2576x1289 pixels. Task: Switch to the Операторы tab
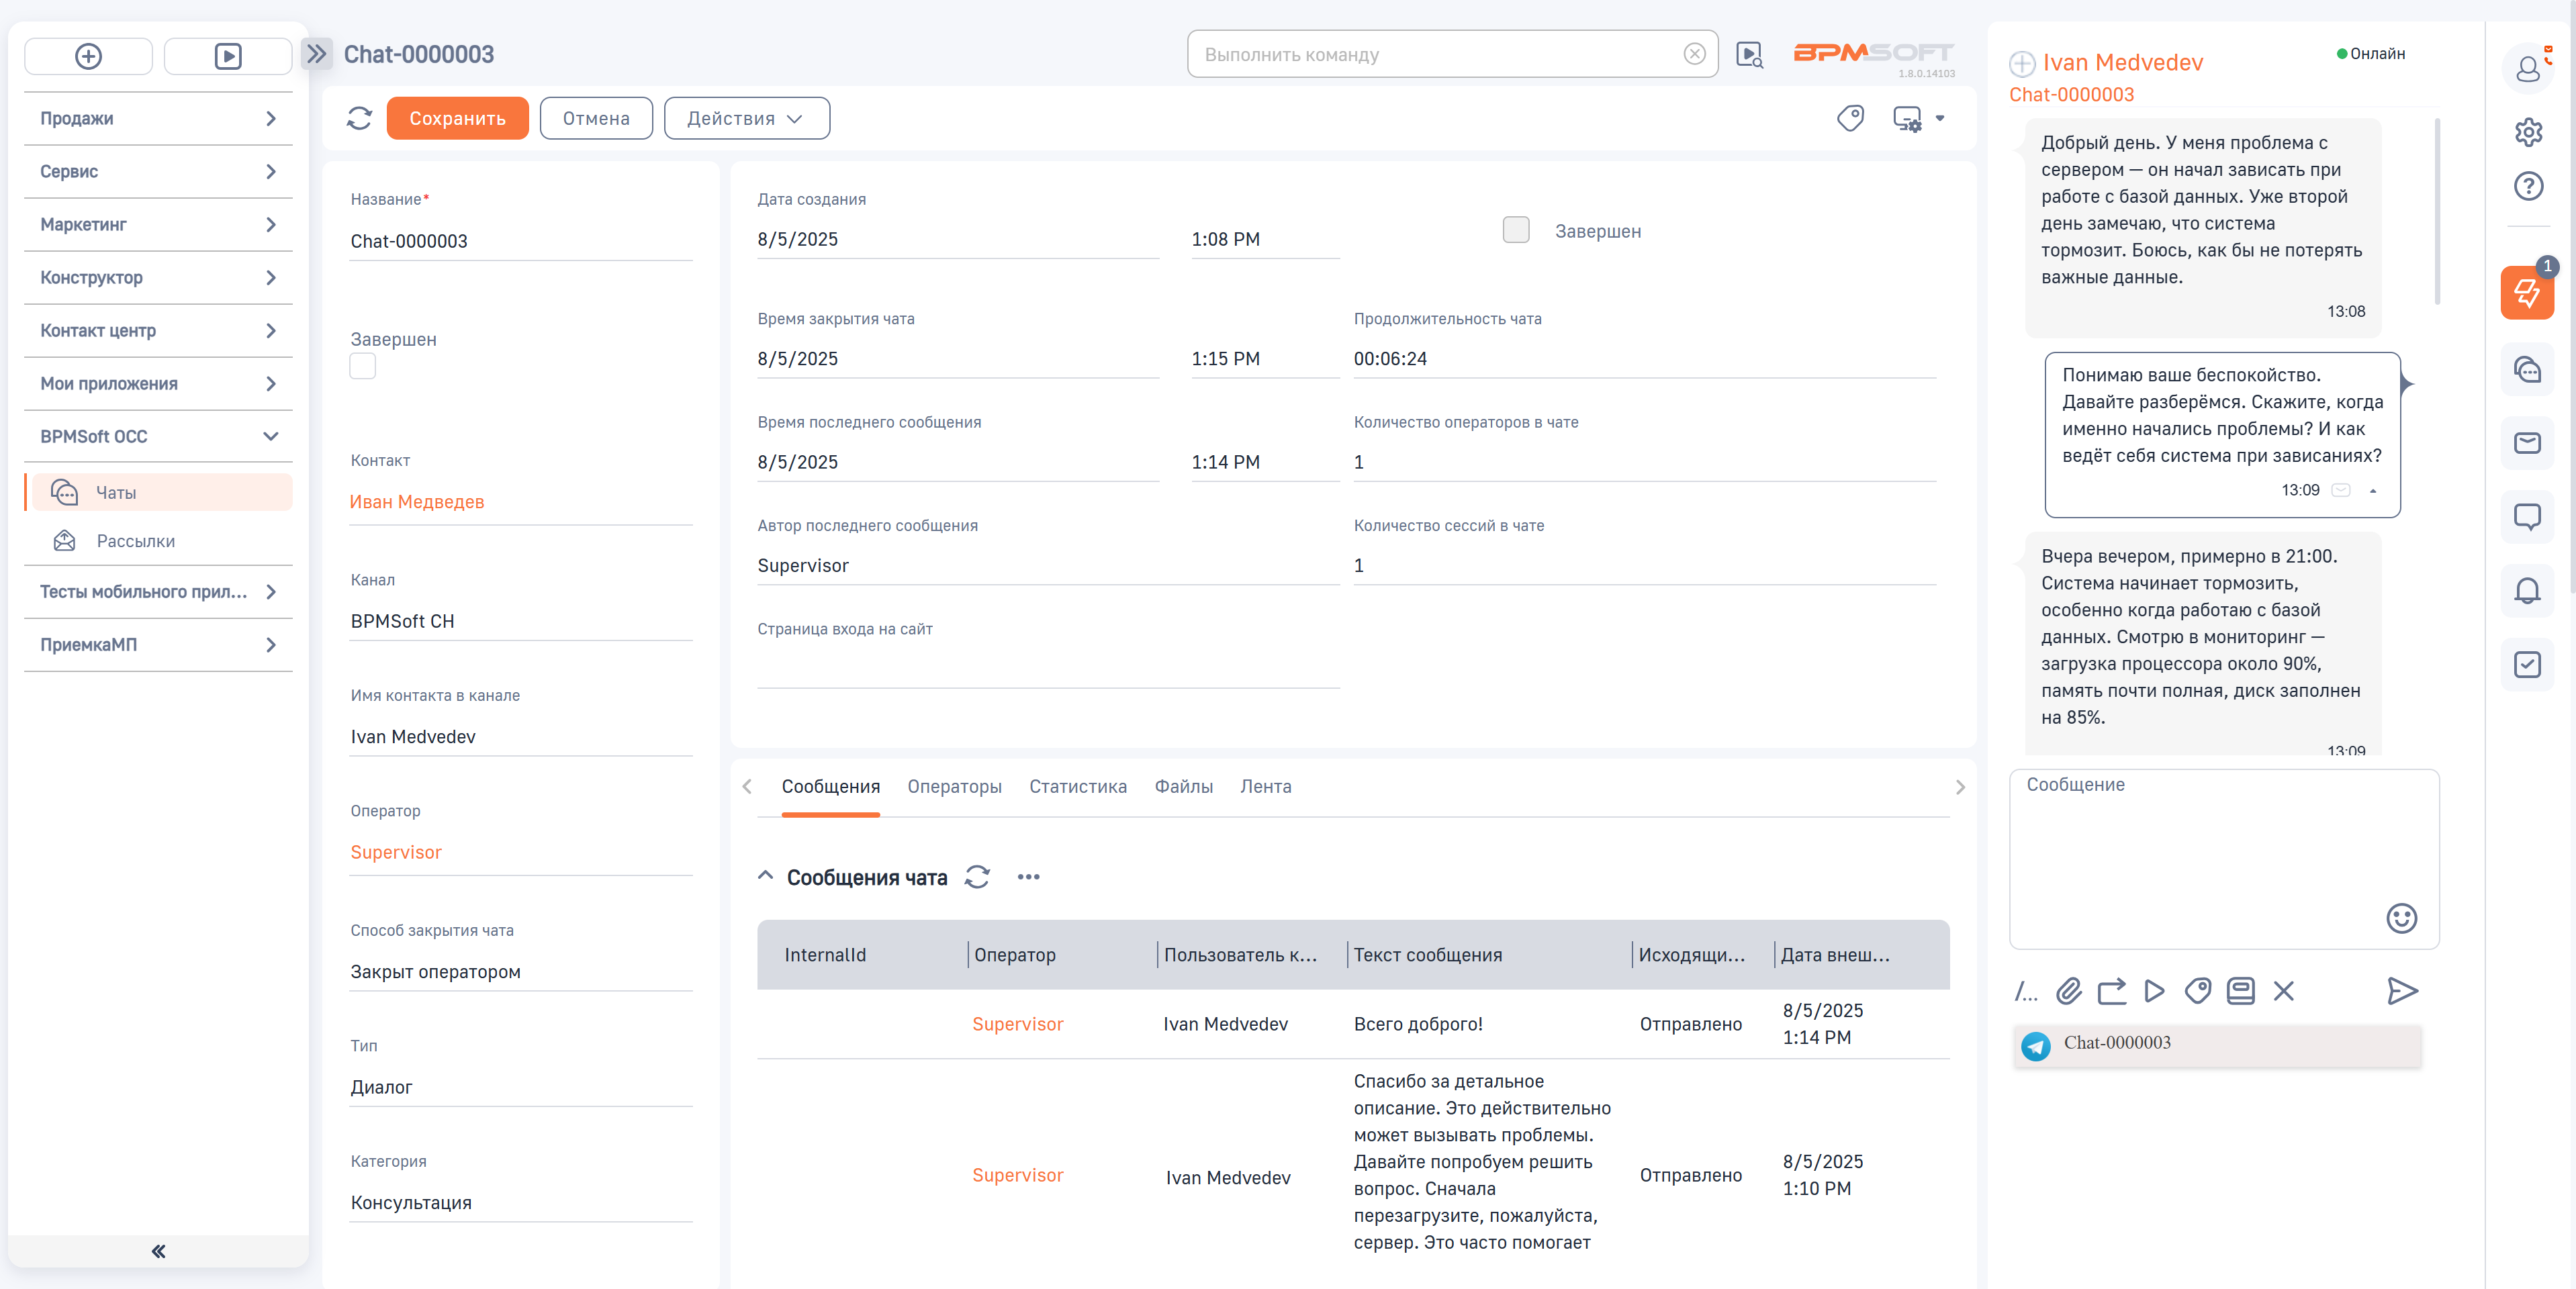tap(954, 787)
